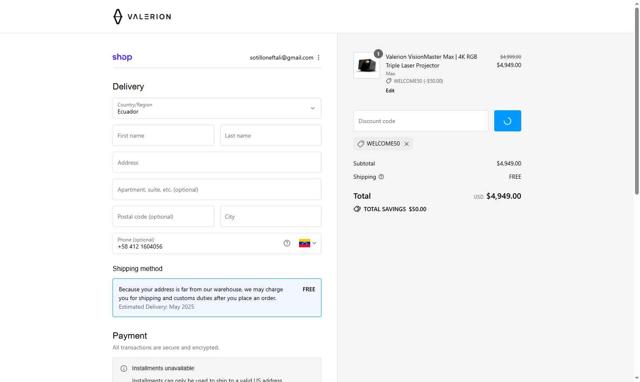Open account options menu next to email
Image resolution: width=640 pixels, height=382 pixels.
point(318,58)
